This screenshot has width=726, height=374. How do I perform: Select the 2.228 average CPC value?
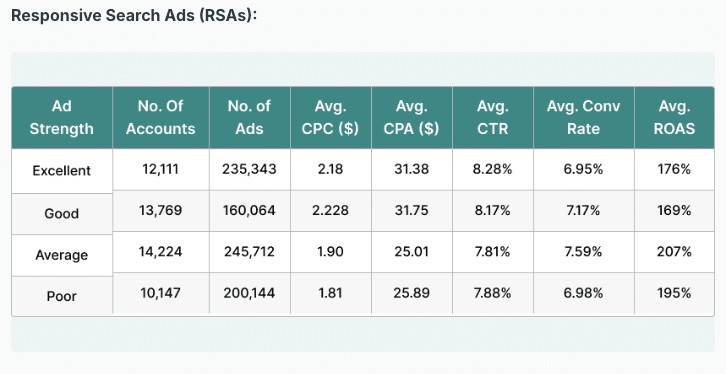(331, 211)
